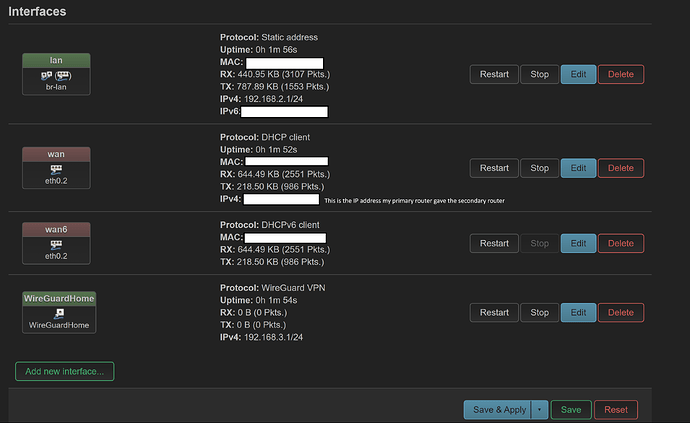Restart the wan6 DHCPv6 interface

pyautogui.click(x=494, y=243)
